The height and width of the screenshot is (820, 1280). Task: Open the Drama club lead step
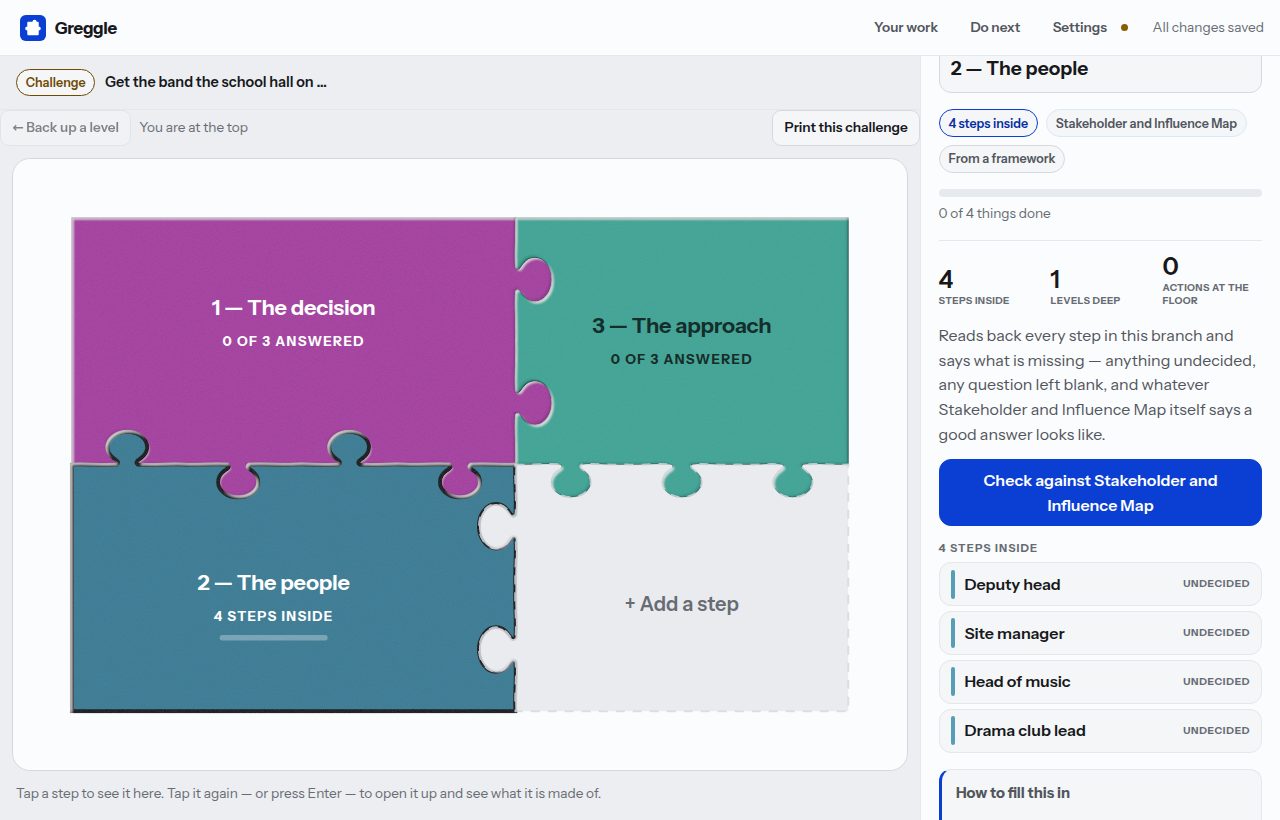[x=1100, y=730]
